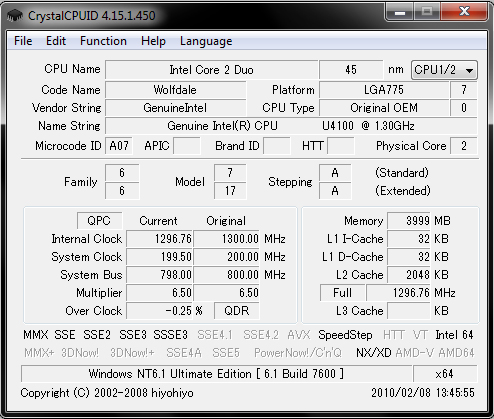Click the L2 cache speed 1296.76 value
494x419 pixels.
(x=399, y=293)
